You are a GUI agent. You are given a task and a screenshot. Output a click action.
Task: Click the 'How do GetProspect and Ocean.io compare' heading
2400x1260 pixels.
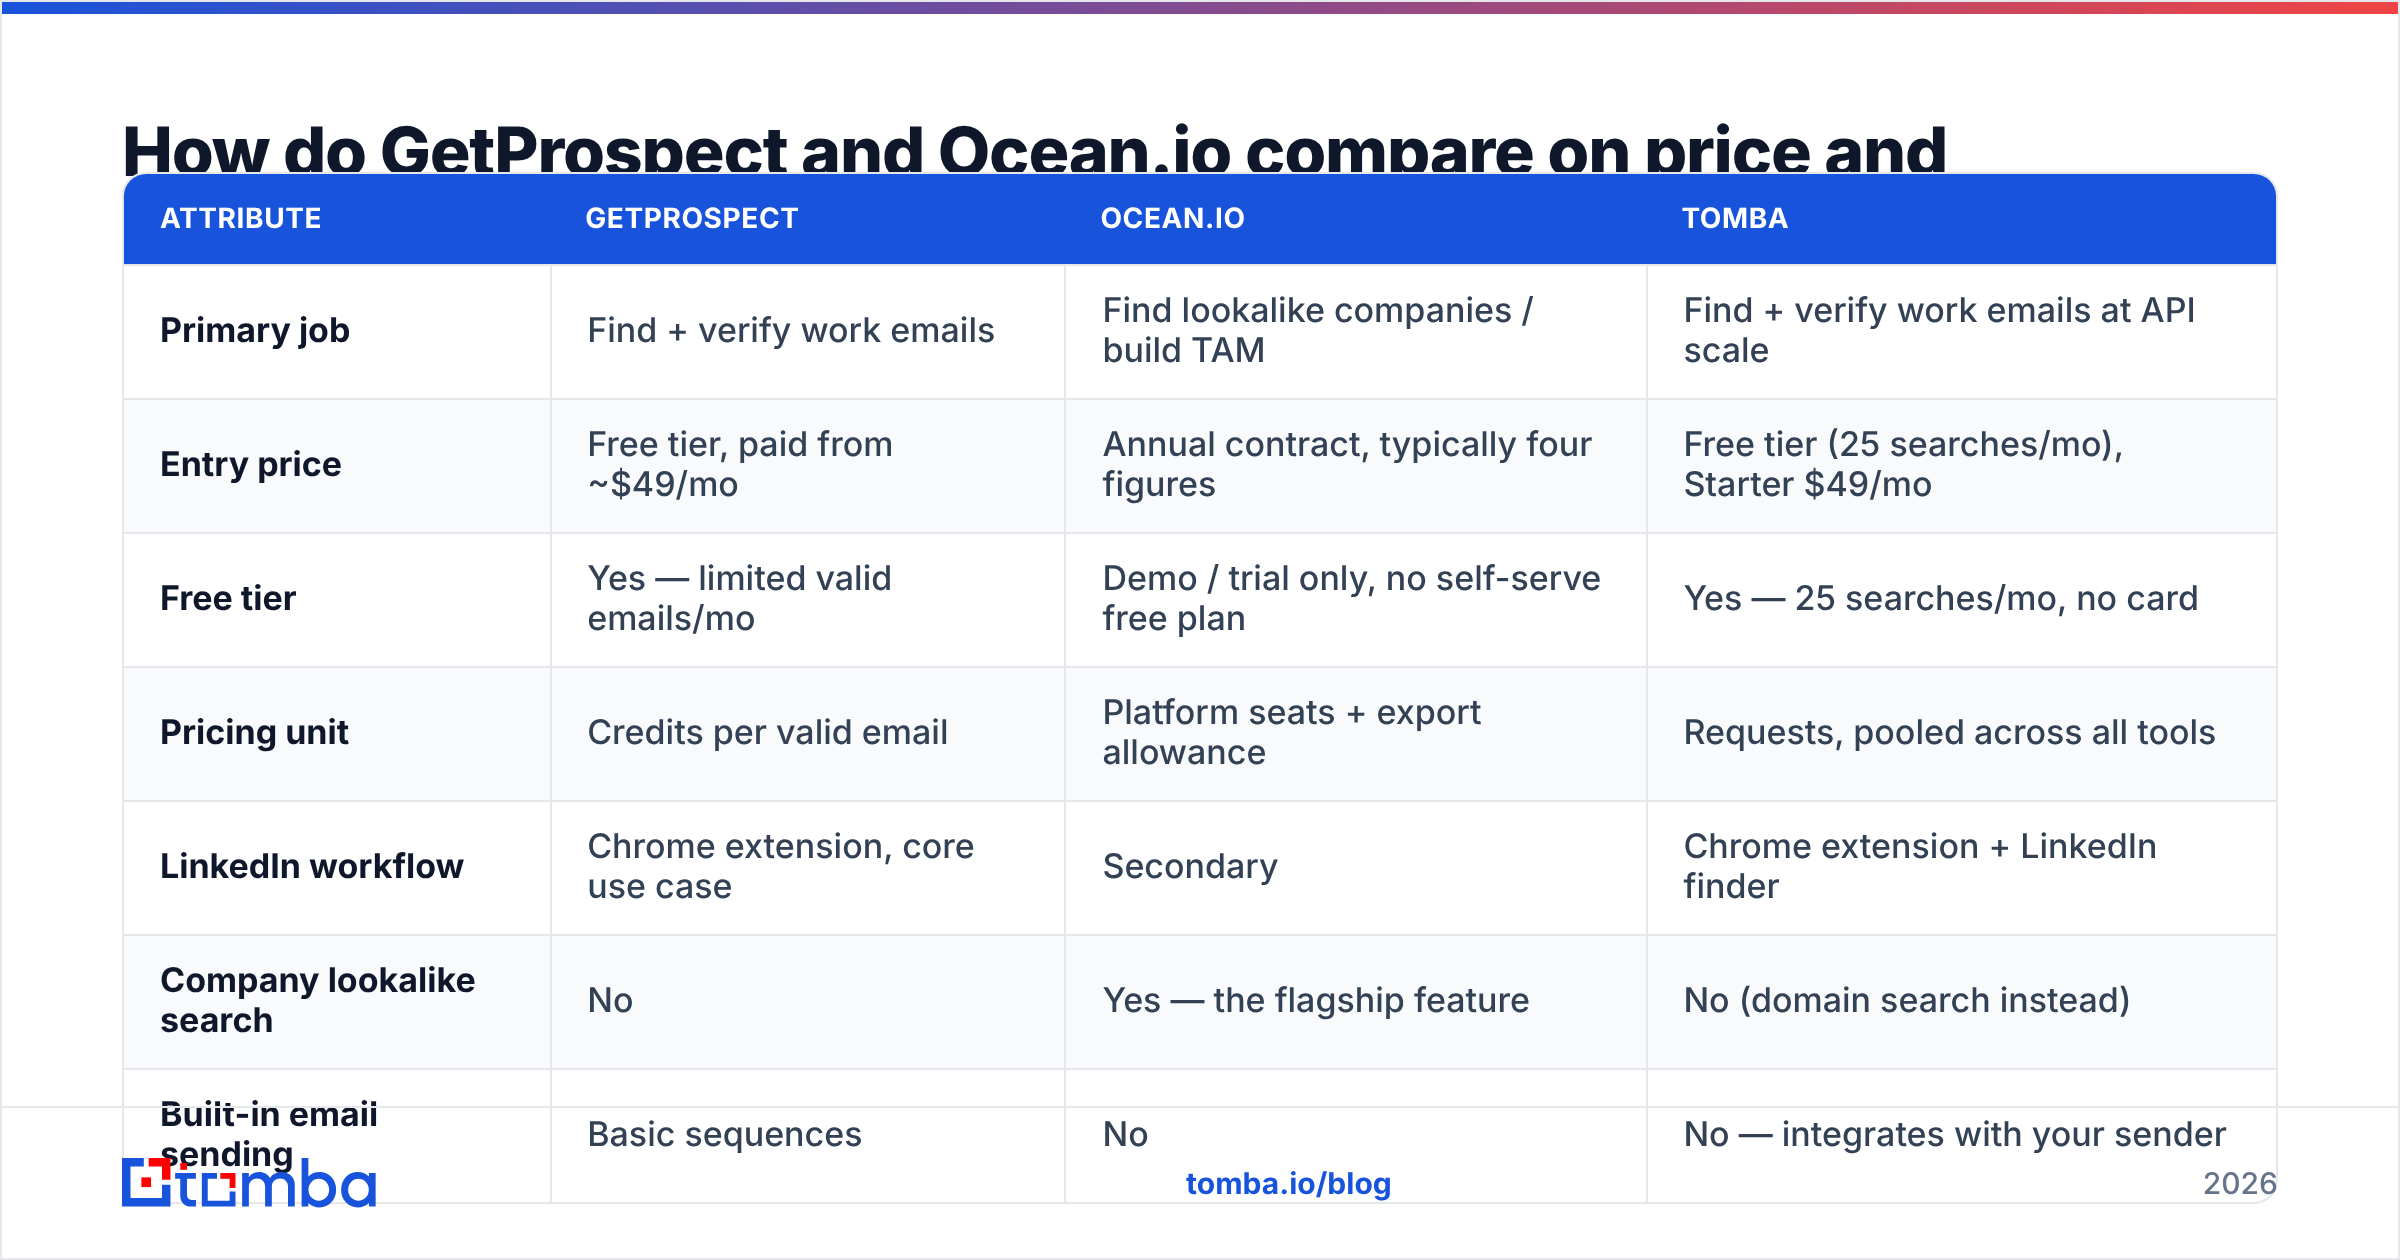(x=1034, y=148)
